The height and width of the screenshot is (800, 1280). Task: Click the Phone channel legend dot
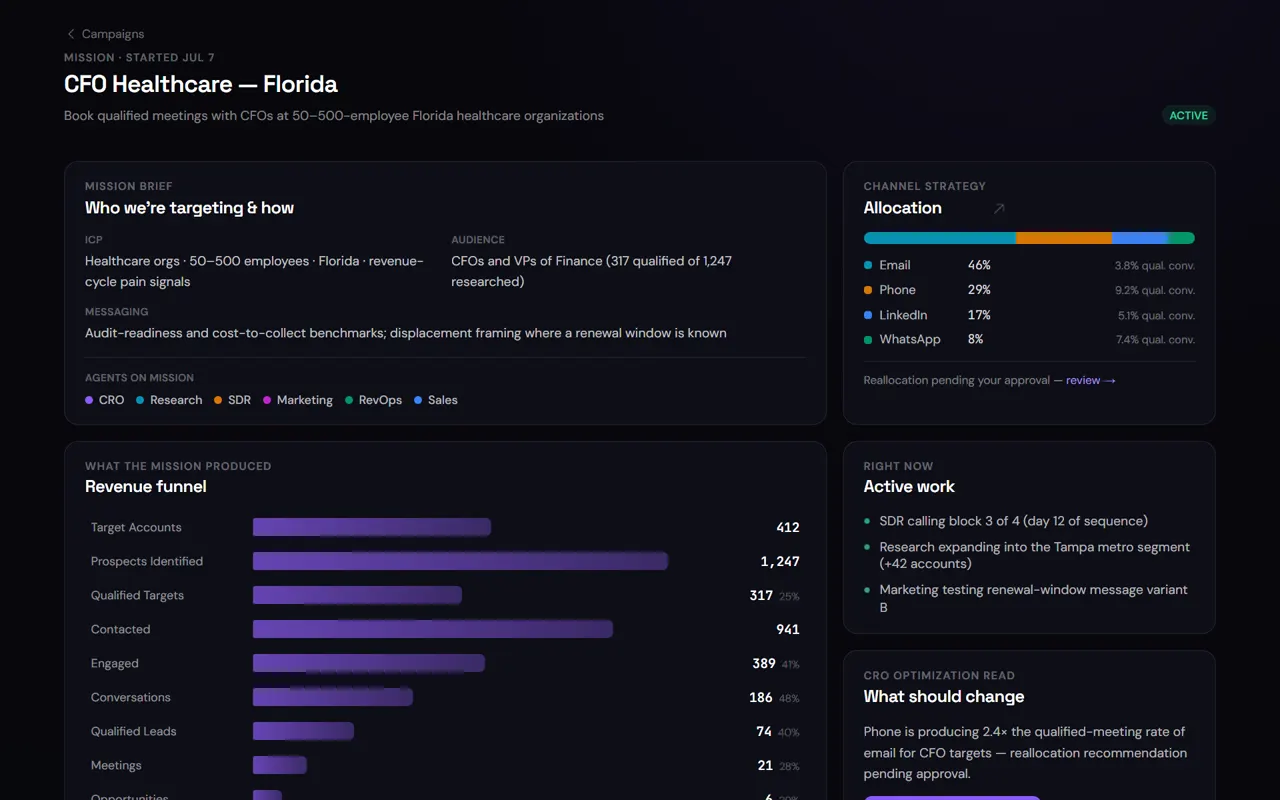coord(868,290)
